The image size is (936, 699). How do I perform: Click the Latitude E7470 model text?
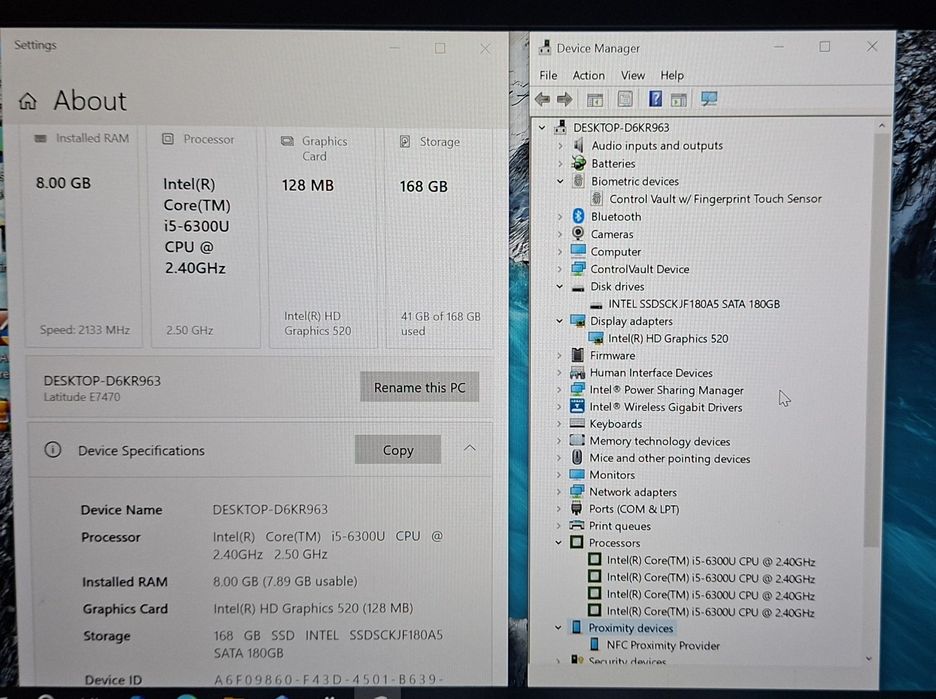(x=82, y=397)
